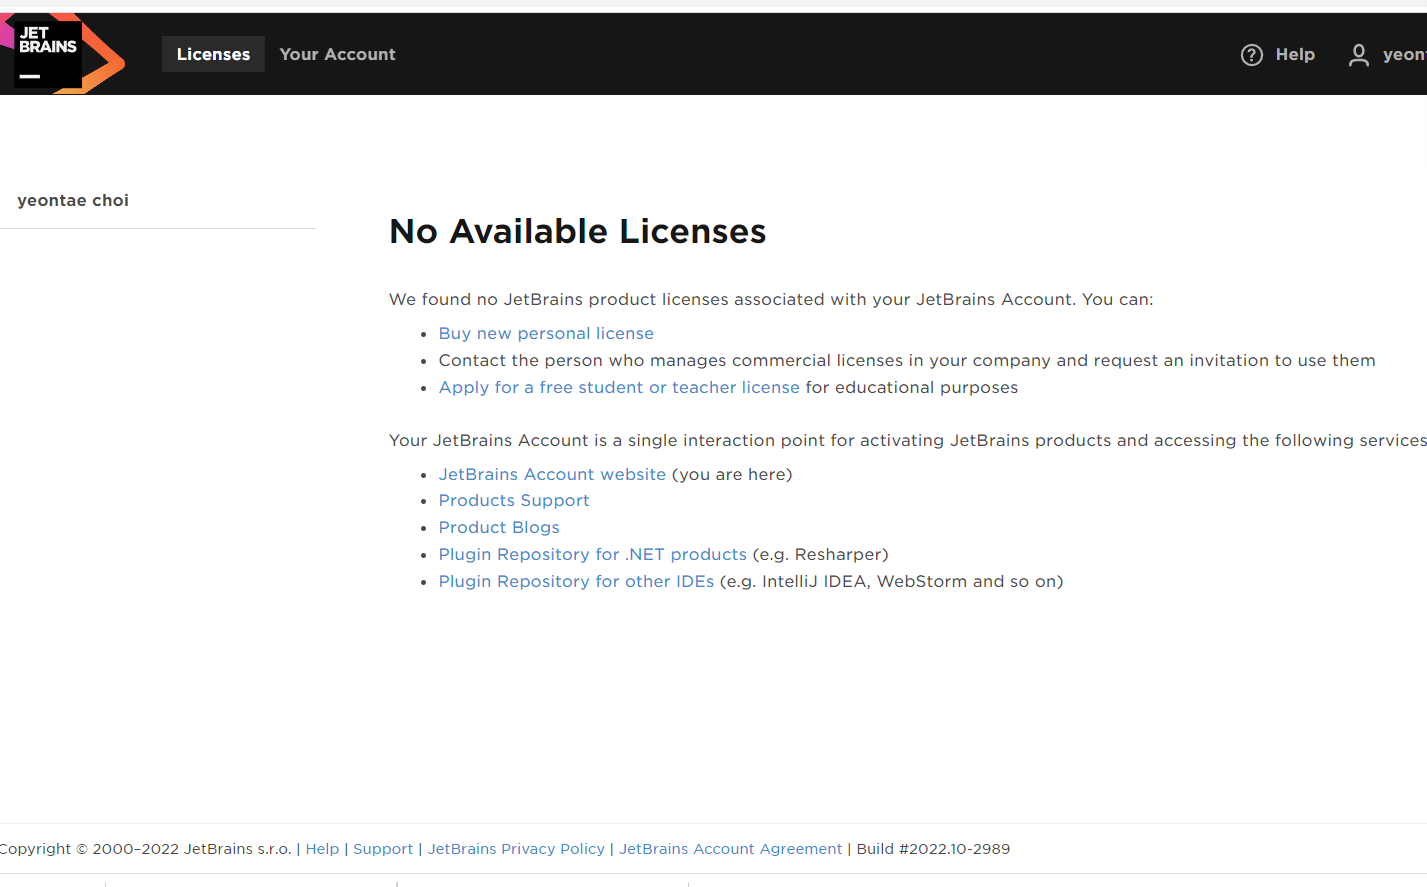This screenshot has width=1427, height=887.
Task: Click the Copyright 2000-2022 JetBrains s.r.o. text
Action: (146, 849)
